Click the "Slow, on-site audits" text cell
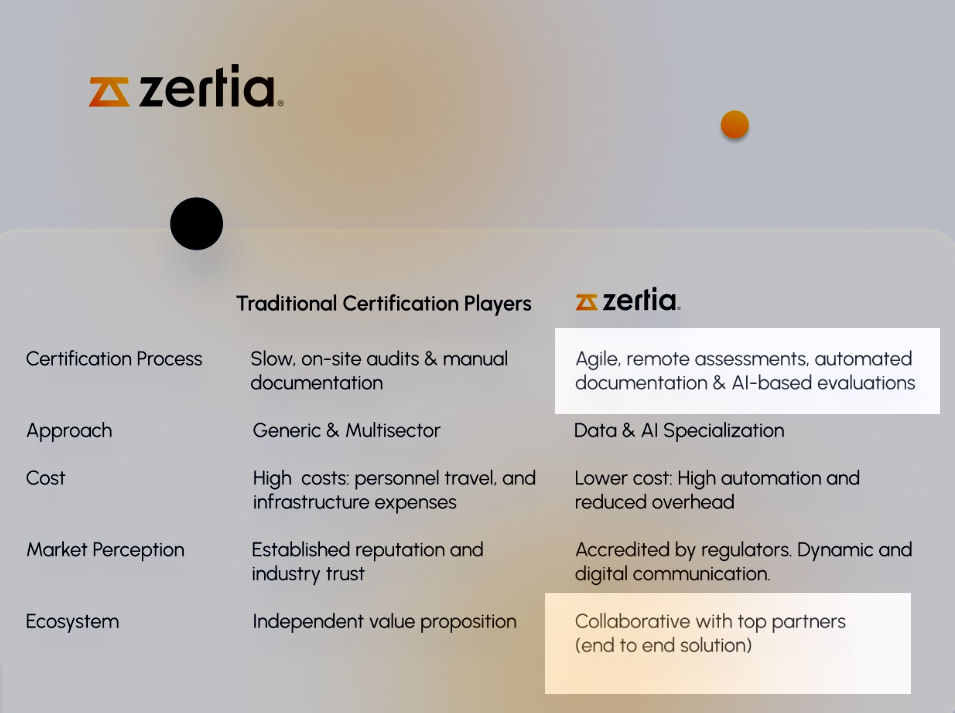The height and width of the screenshot is (713, 955). [x=379, y=370]
